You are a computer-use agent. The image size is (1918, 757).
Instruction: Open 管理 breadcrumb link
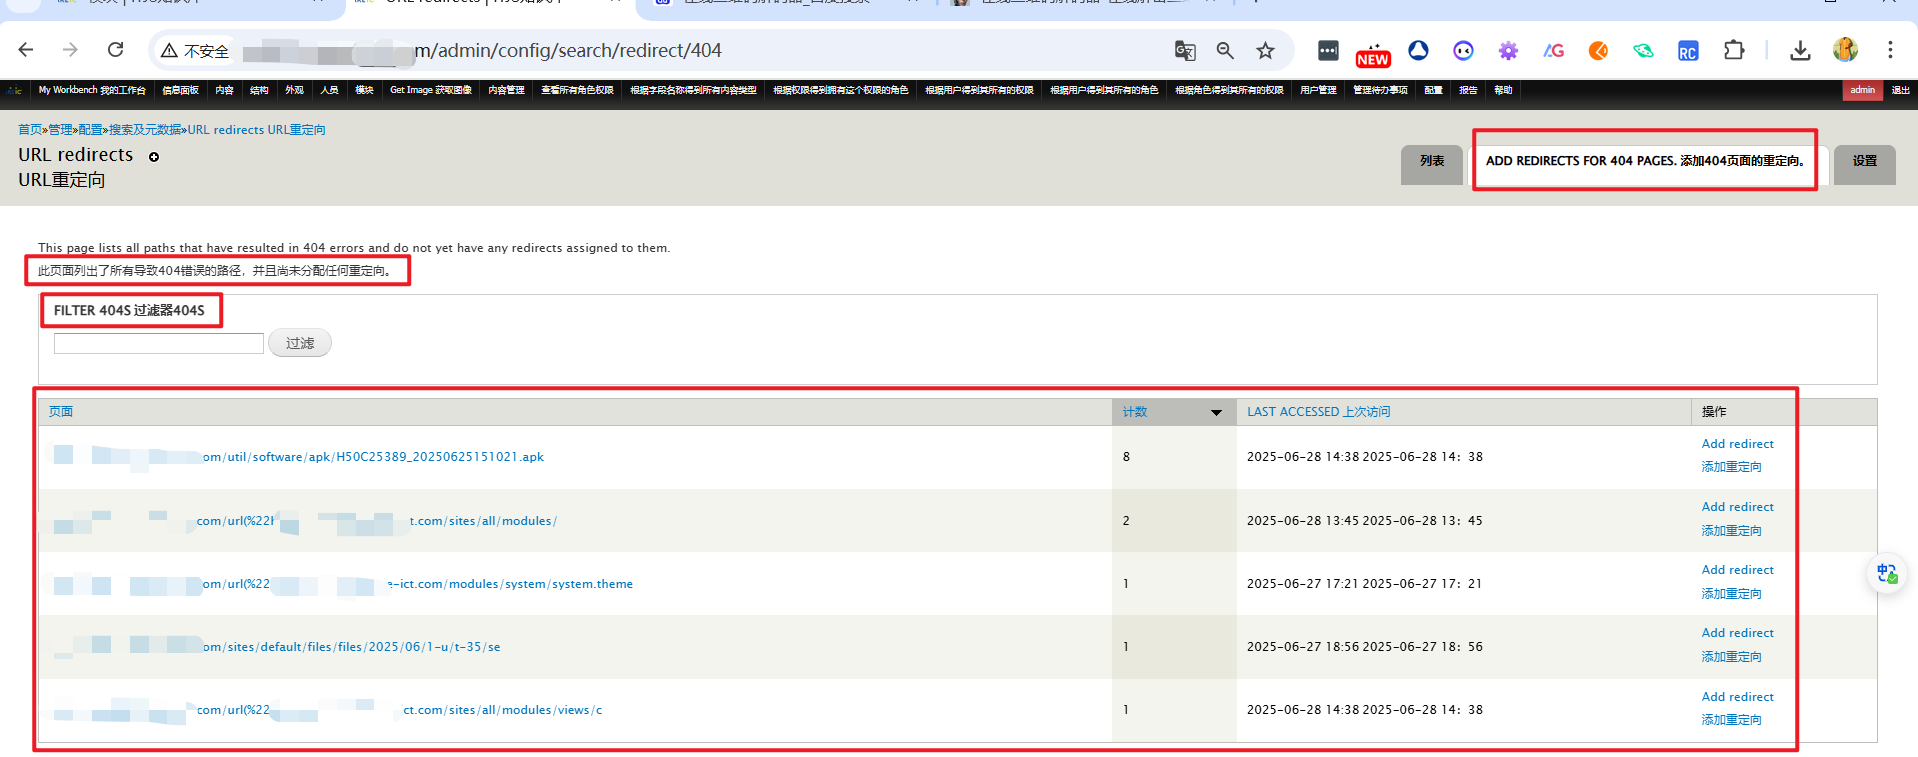(x=60, y=130)
